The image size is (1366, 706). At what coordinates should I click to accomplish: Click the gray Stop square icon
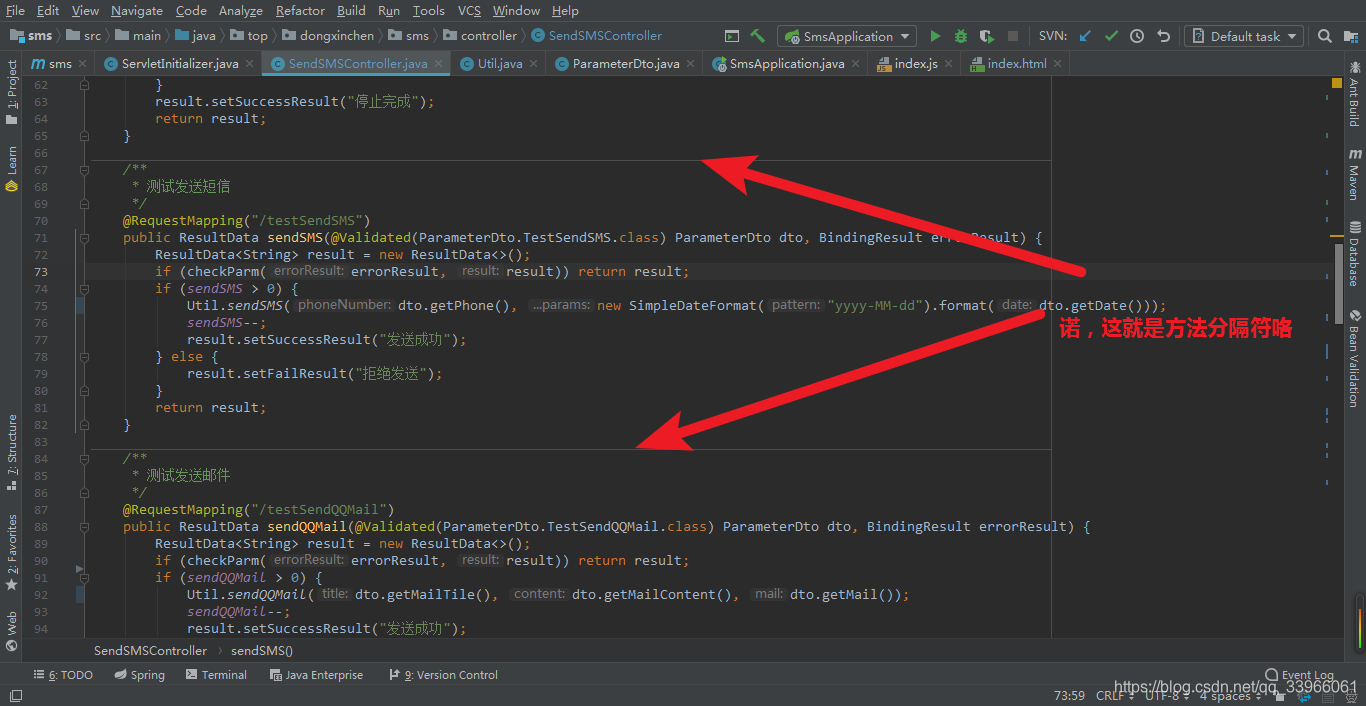click(1013, 36)
